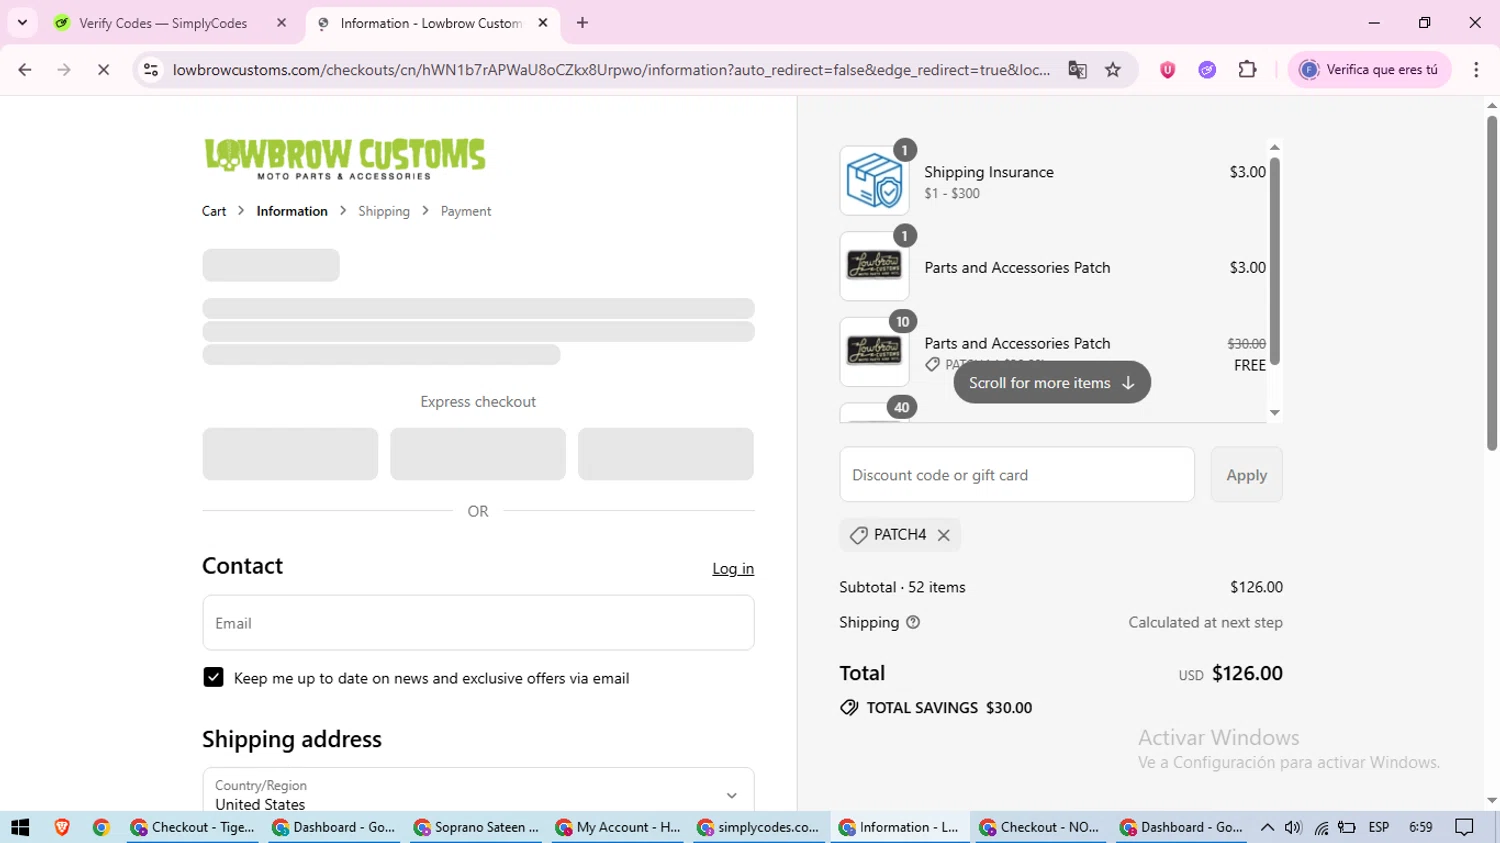Click the Log in link

733,569
